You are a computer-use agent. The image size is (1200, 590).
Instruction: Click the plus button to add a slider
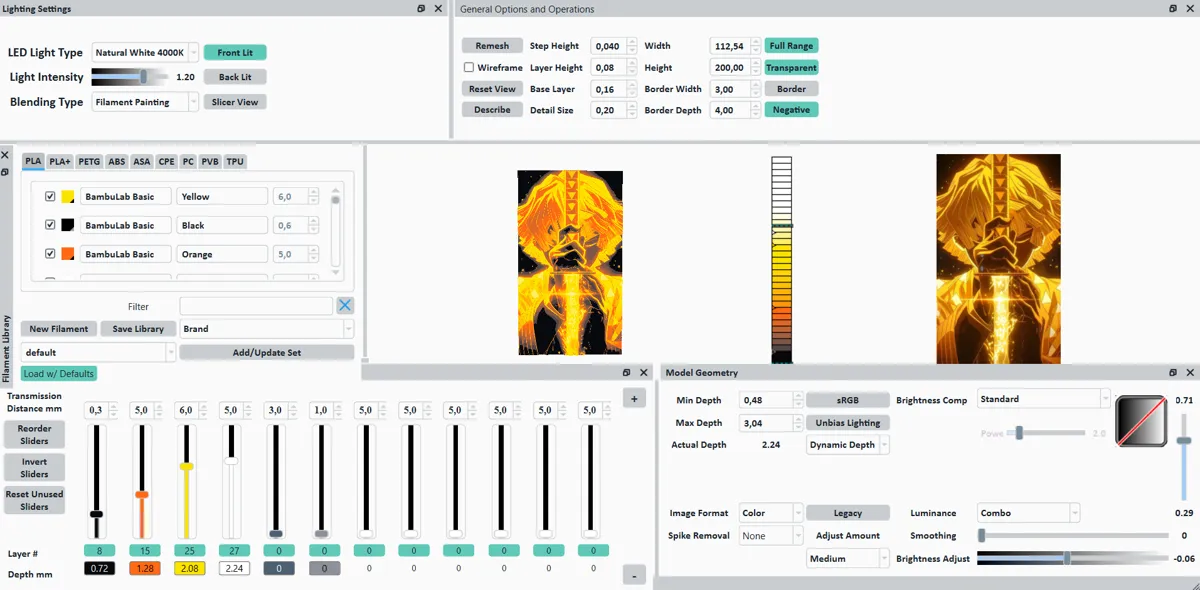point(634,398)
